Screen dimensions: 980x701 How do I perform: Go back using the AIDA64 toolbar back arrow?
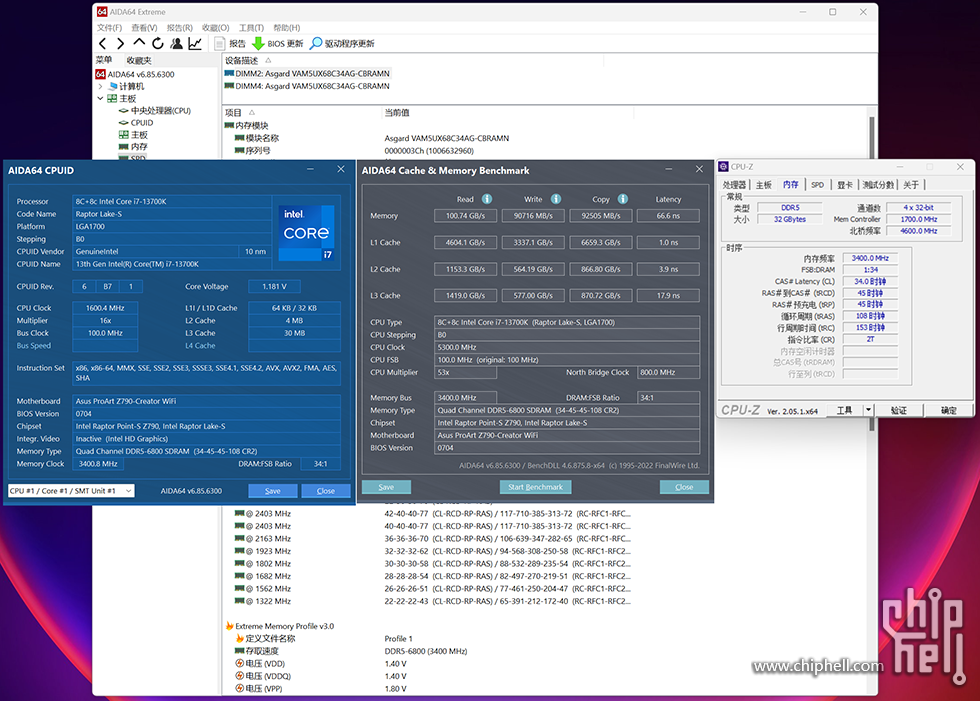click(102, 43)
